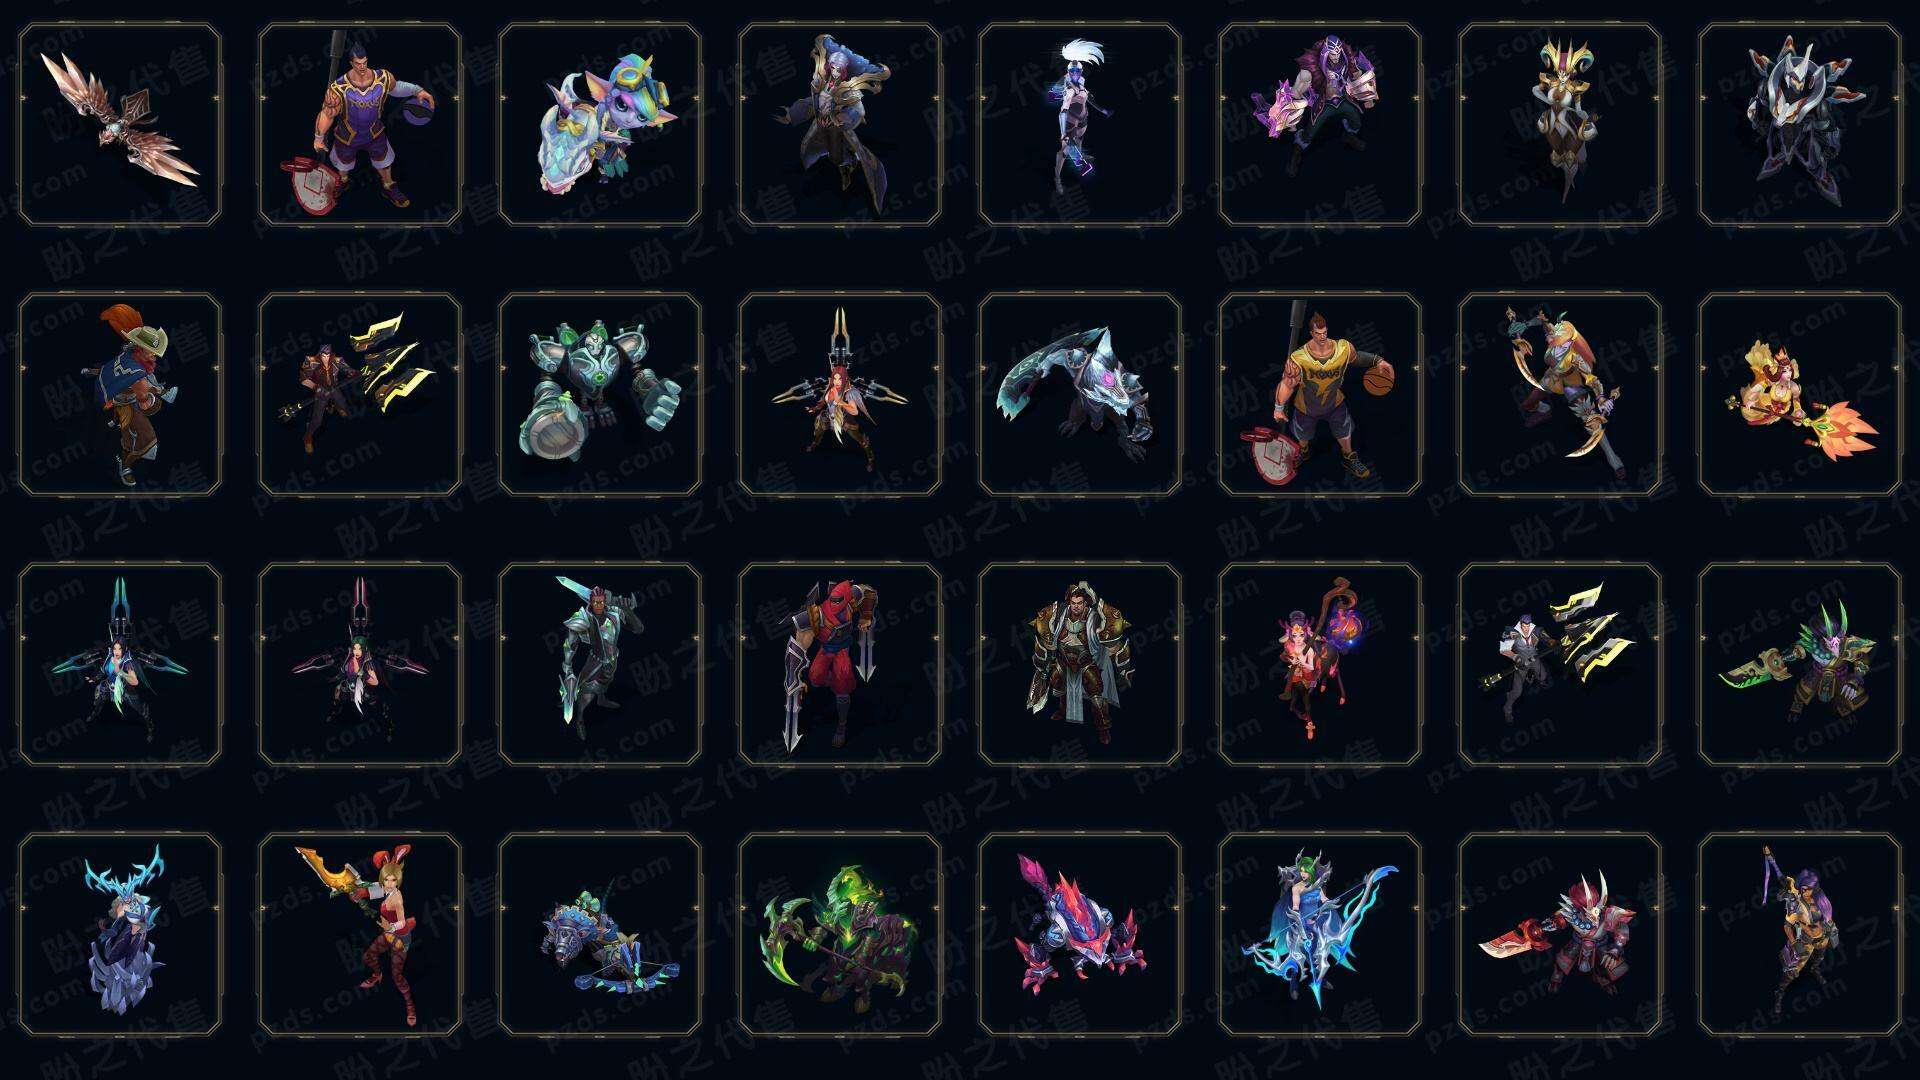The width and height of the screenshot is (1920, 1080).
Task: Select the bronze winged bird skin tile
Action: pos(120,124)
